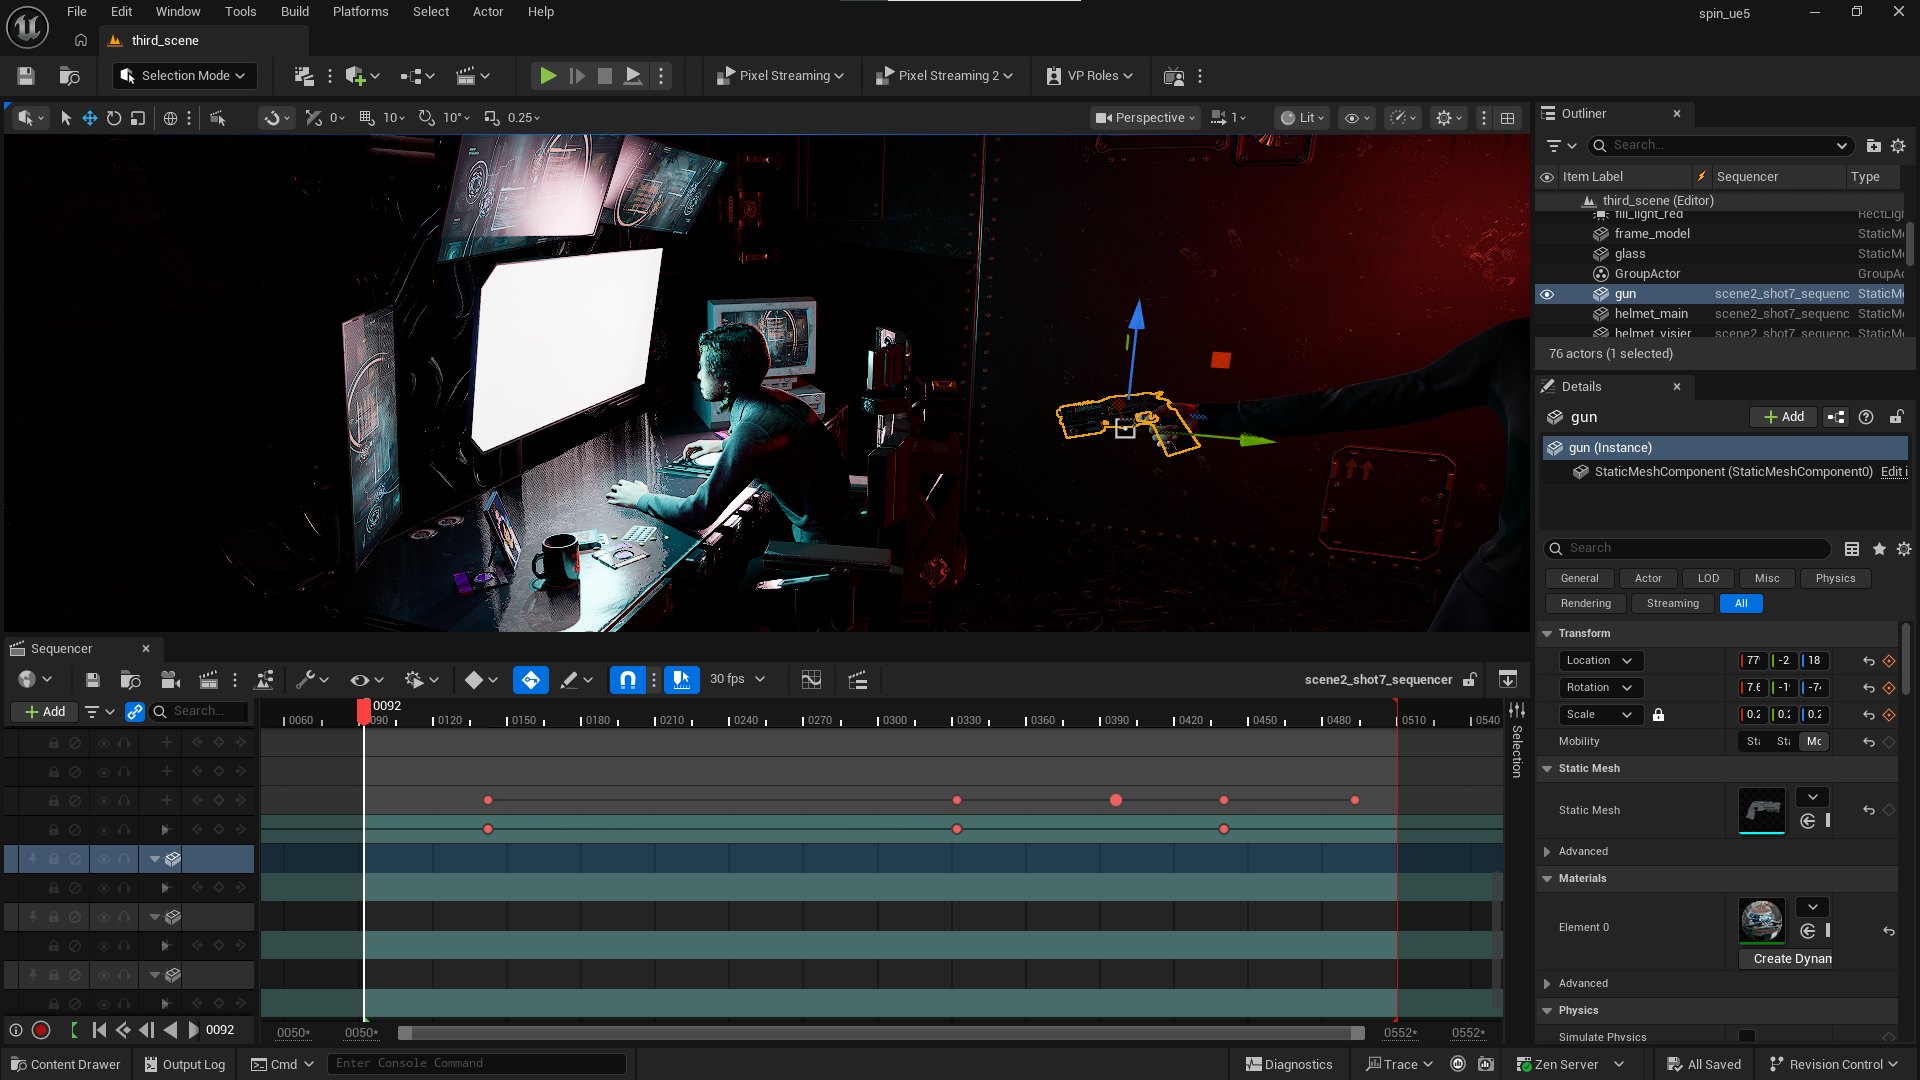1920x1080 pixels.
Task: Toggle rotation snap in viewport toolbar
Action: [427, 118]
